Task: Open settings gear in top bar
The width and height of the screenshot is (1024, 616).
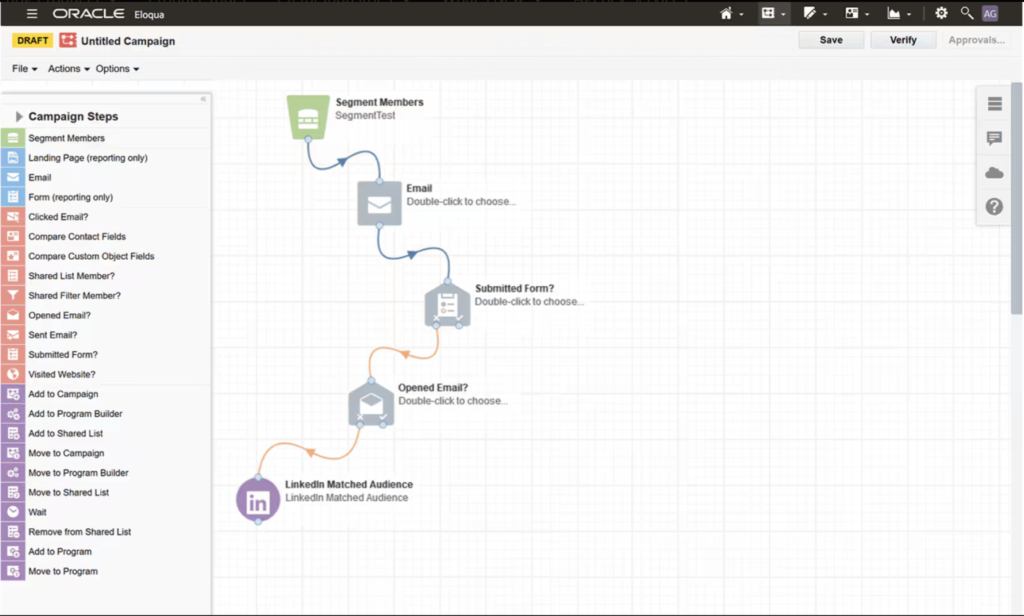Action: click(x=941, y=13)
